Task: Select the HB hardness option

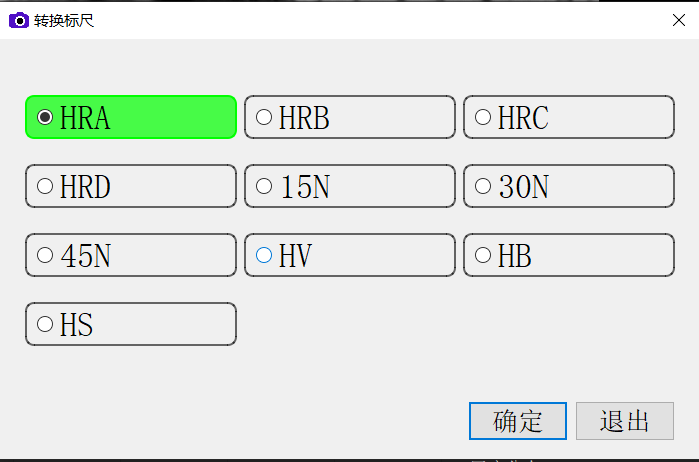Action: (x=568, y=255)
